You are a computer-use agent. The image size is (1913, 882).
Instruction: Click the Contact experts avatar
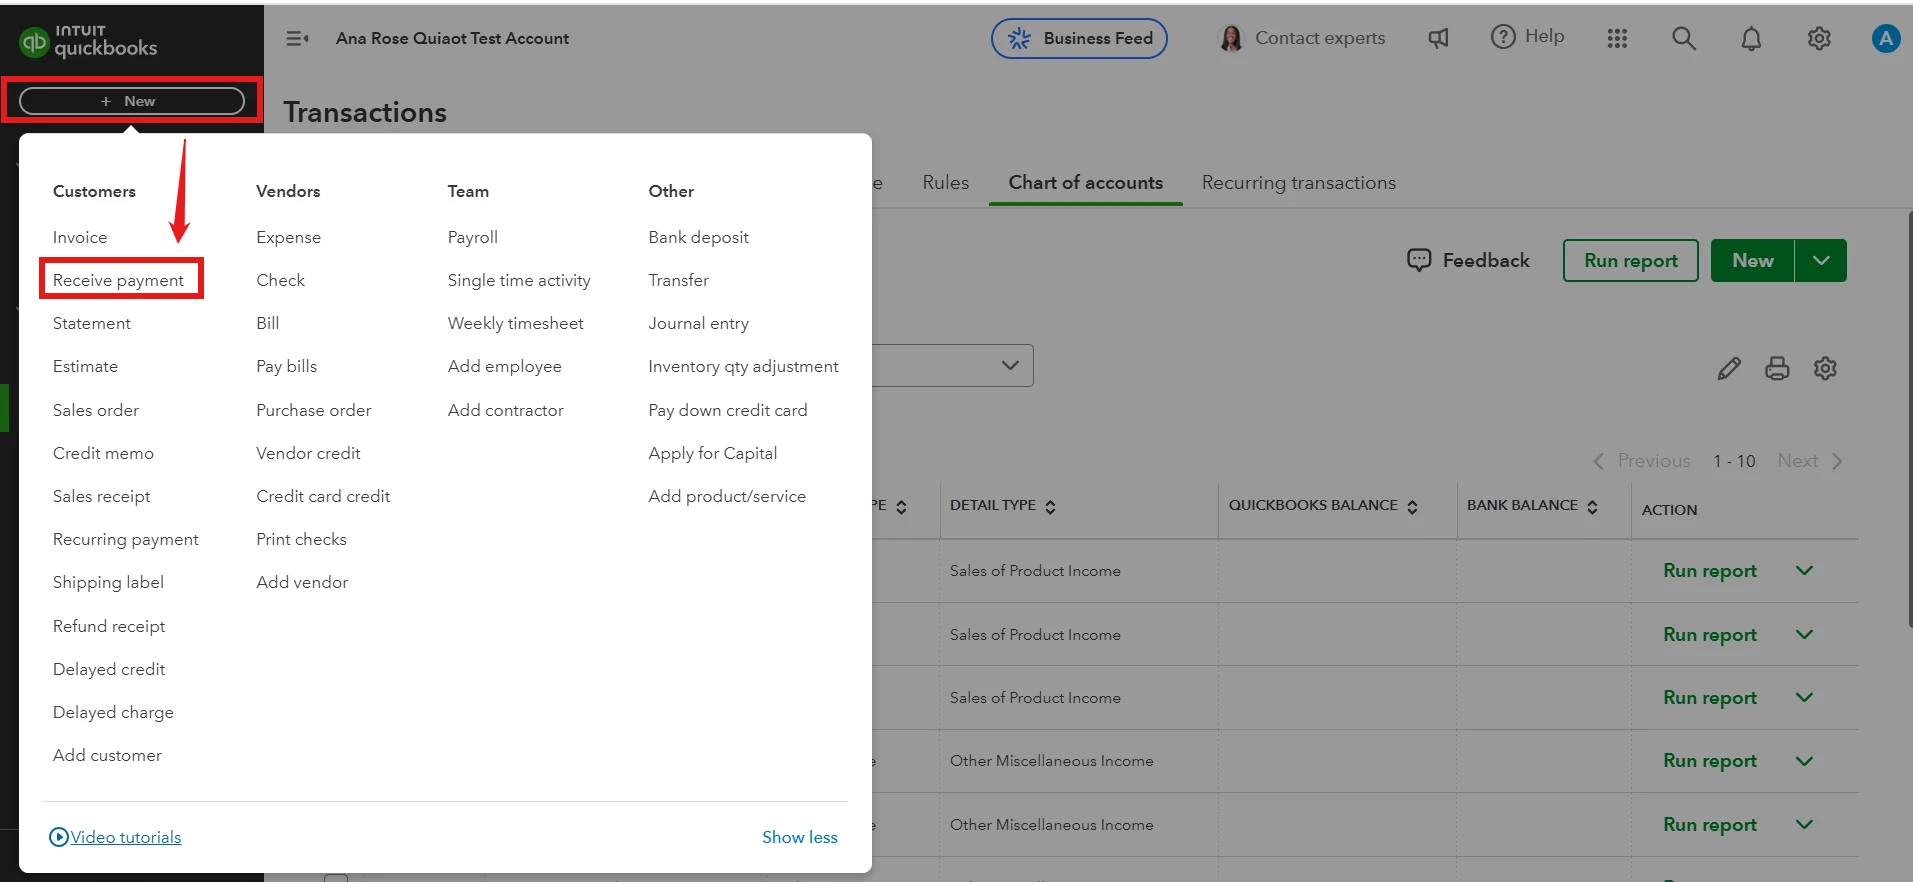pyautogui.click(x=1231, y=38)
